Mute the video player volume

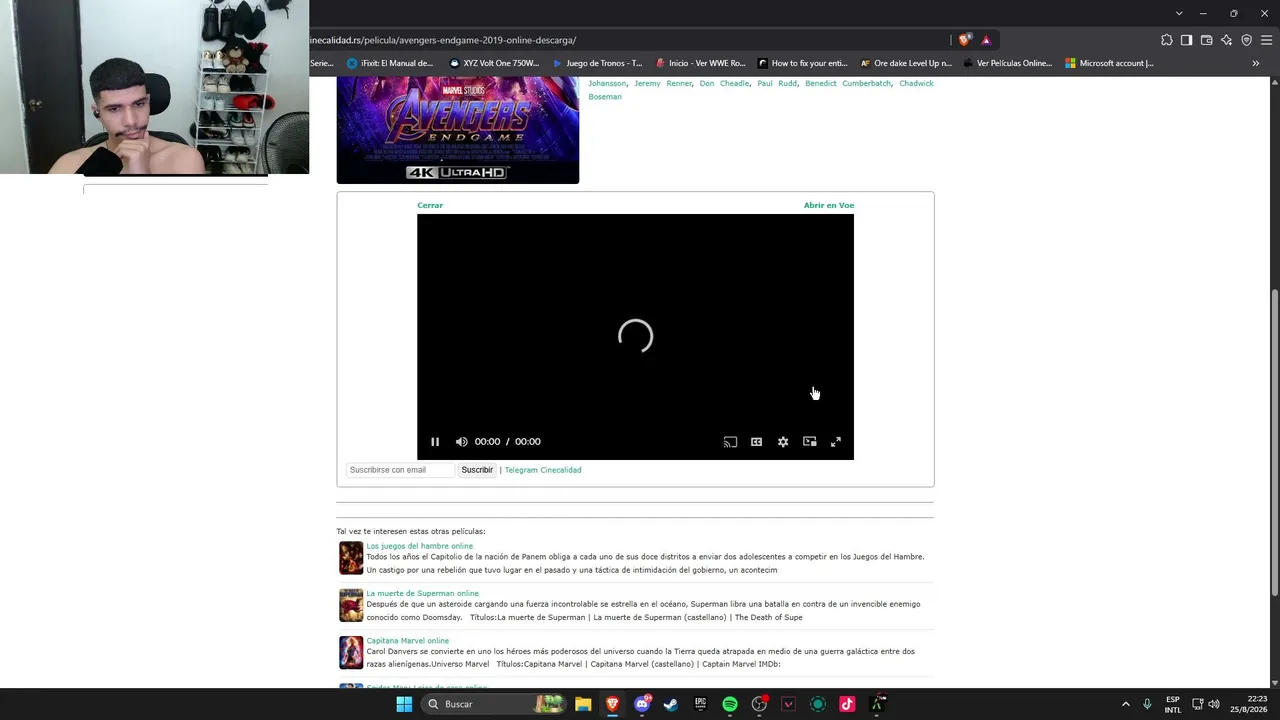[x=461, y=442]
